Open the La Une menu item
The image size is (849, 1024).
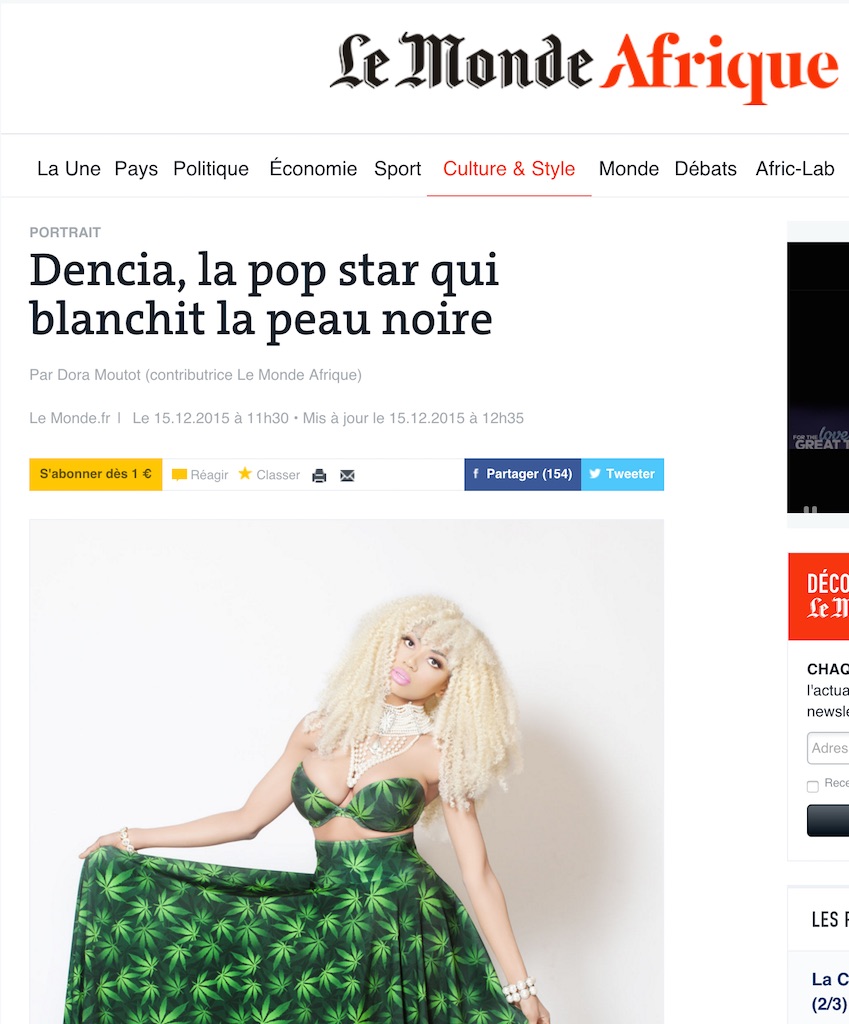pos(69,168)
